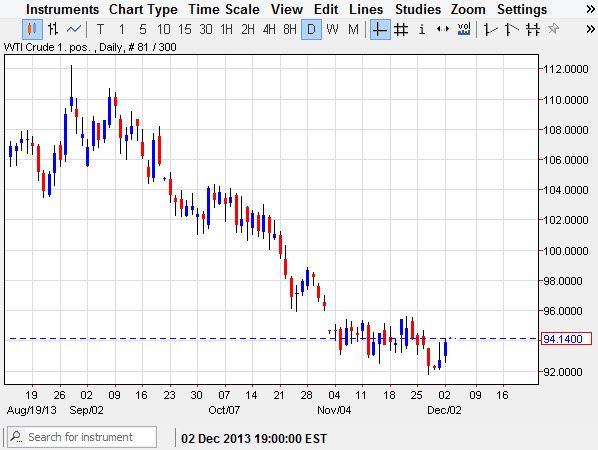Toggle the crosshair cursor tool
This screenshot has height=450, width=598.
pyautogui.click(x=380, y=29)
